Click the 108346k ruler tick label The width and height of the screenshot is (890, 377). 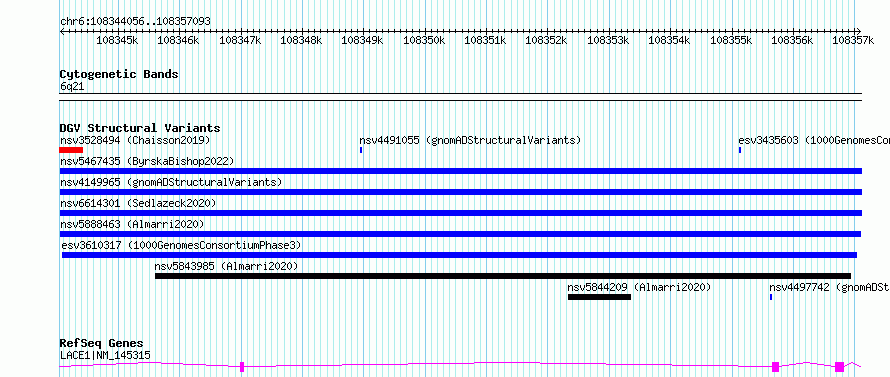pos(178,40)
